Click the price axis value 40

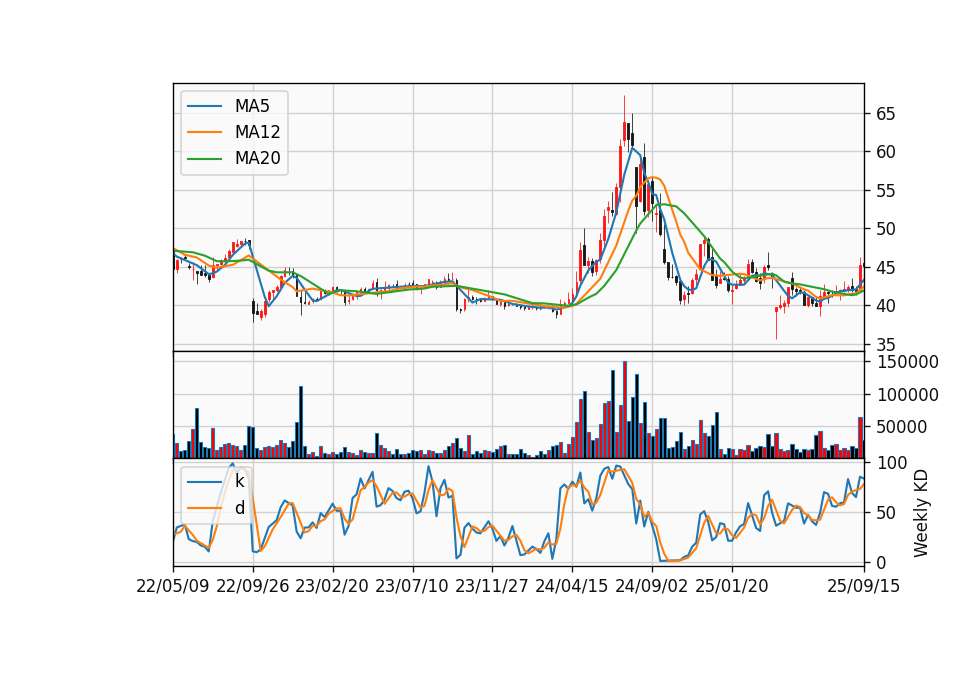point(885,306)
